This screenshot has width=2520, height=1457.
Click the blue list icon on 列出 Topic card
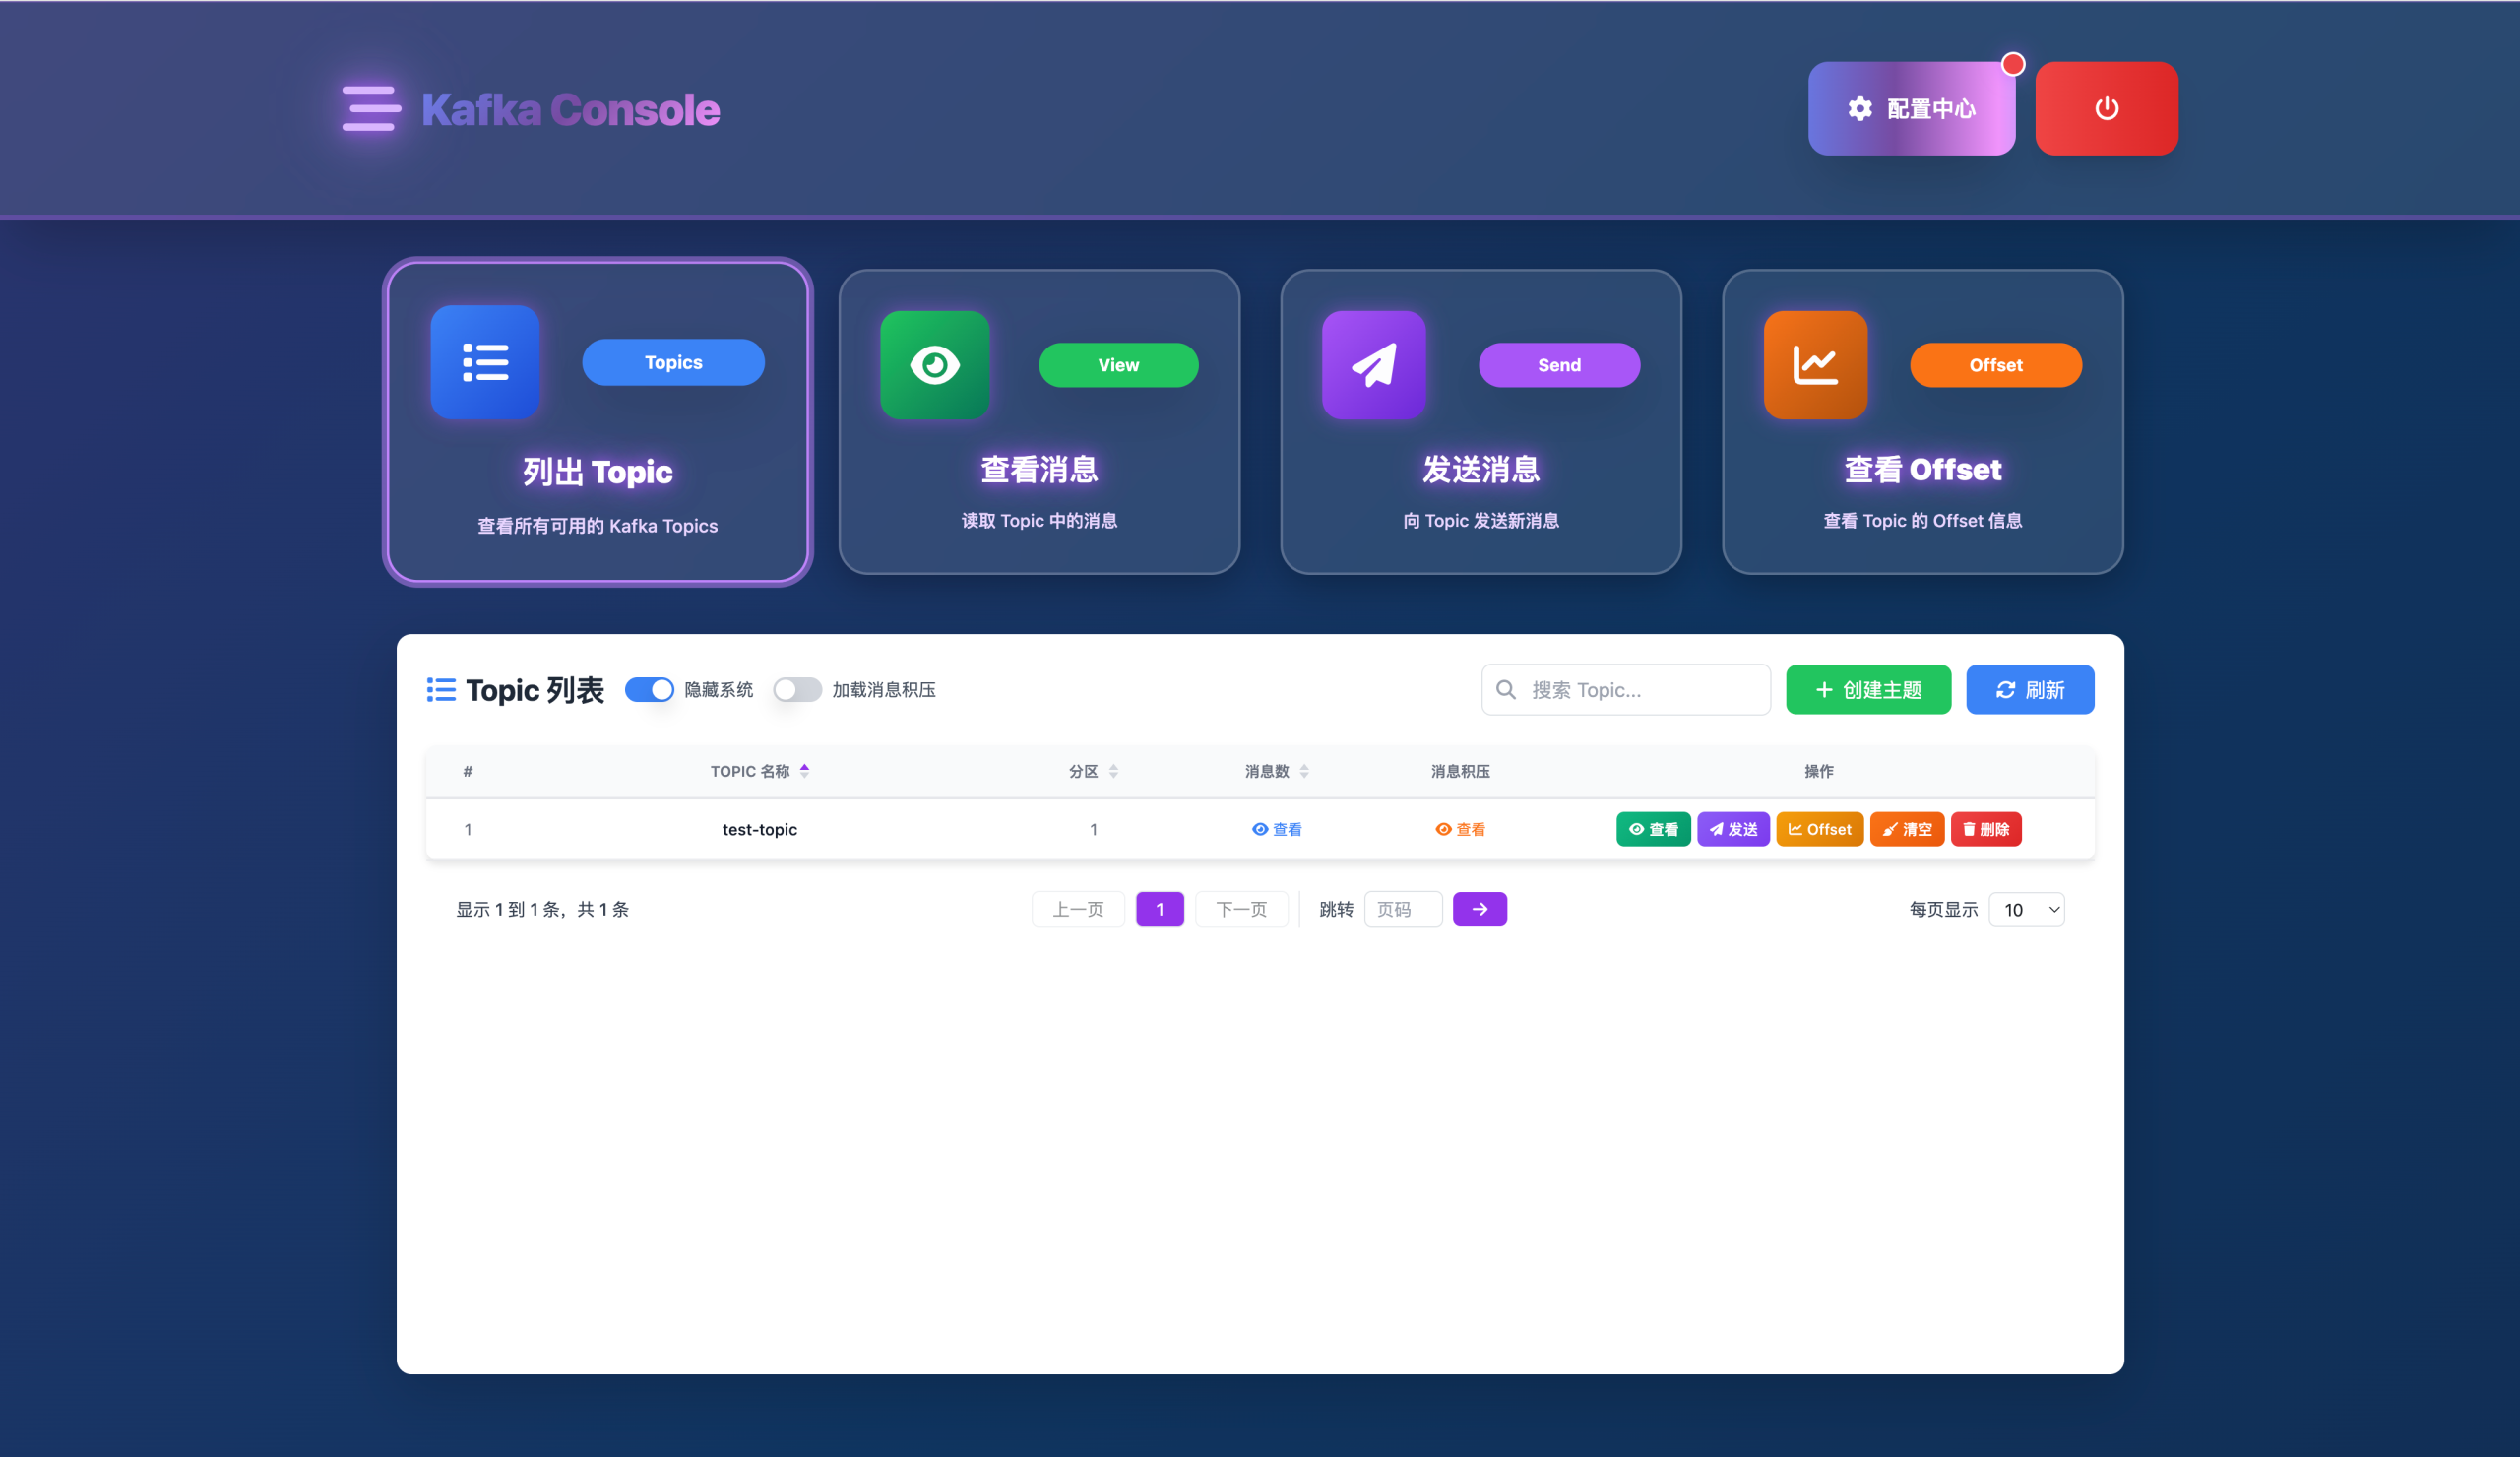[x=485, y=362]
